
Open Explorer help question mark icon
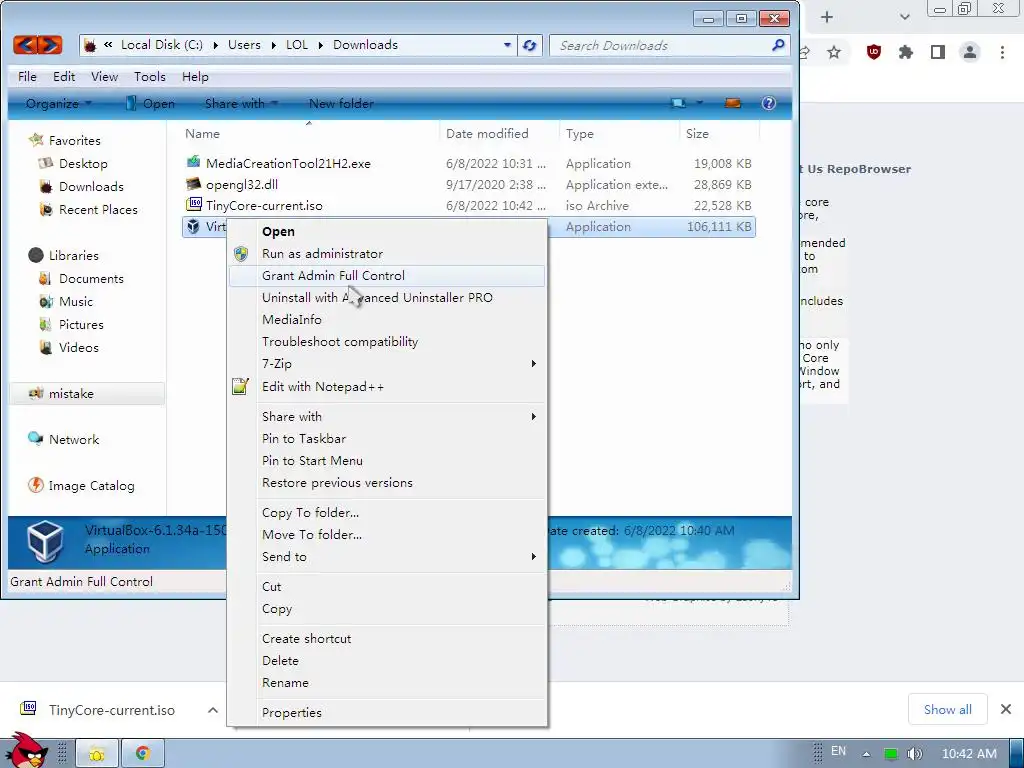tap(769, 103)
